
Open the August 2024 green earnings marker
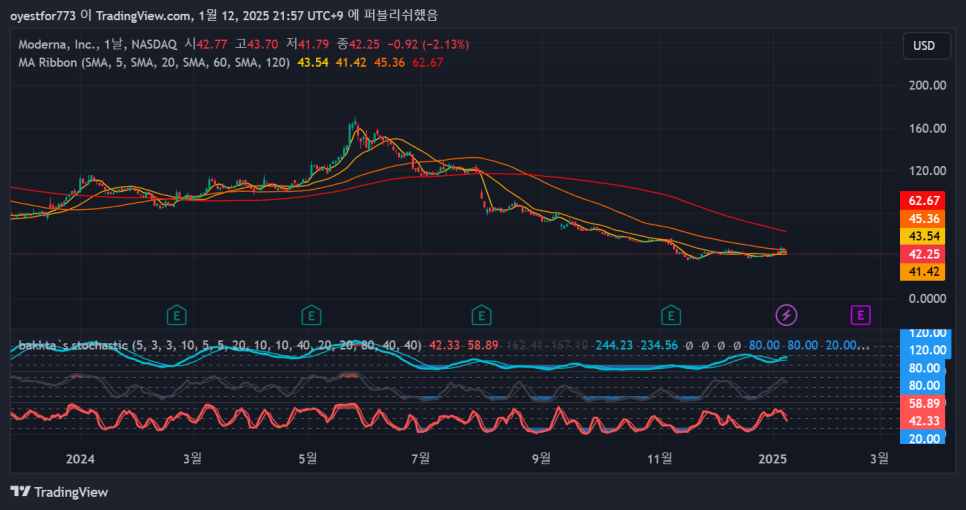tap(481, 316)
